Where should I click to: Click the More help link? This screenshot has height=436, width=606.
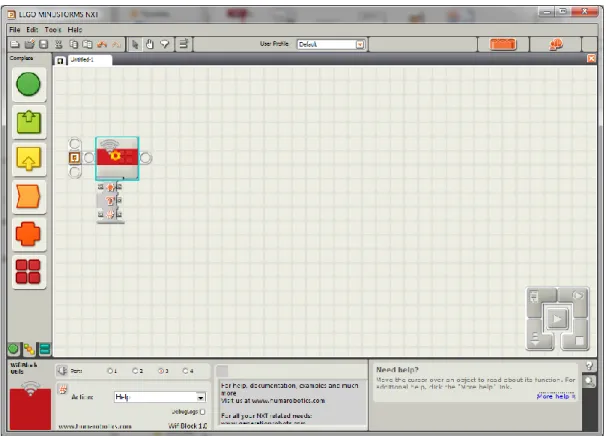tap(556, 396)
